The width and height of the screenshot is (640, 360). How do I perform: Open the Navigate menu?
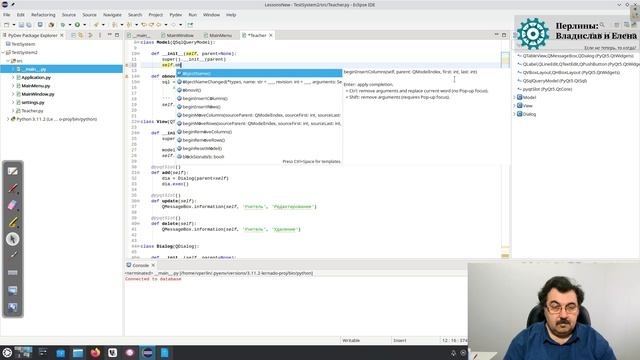[112, 15]
